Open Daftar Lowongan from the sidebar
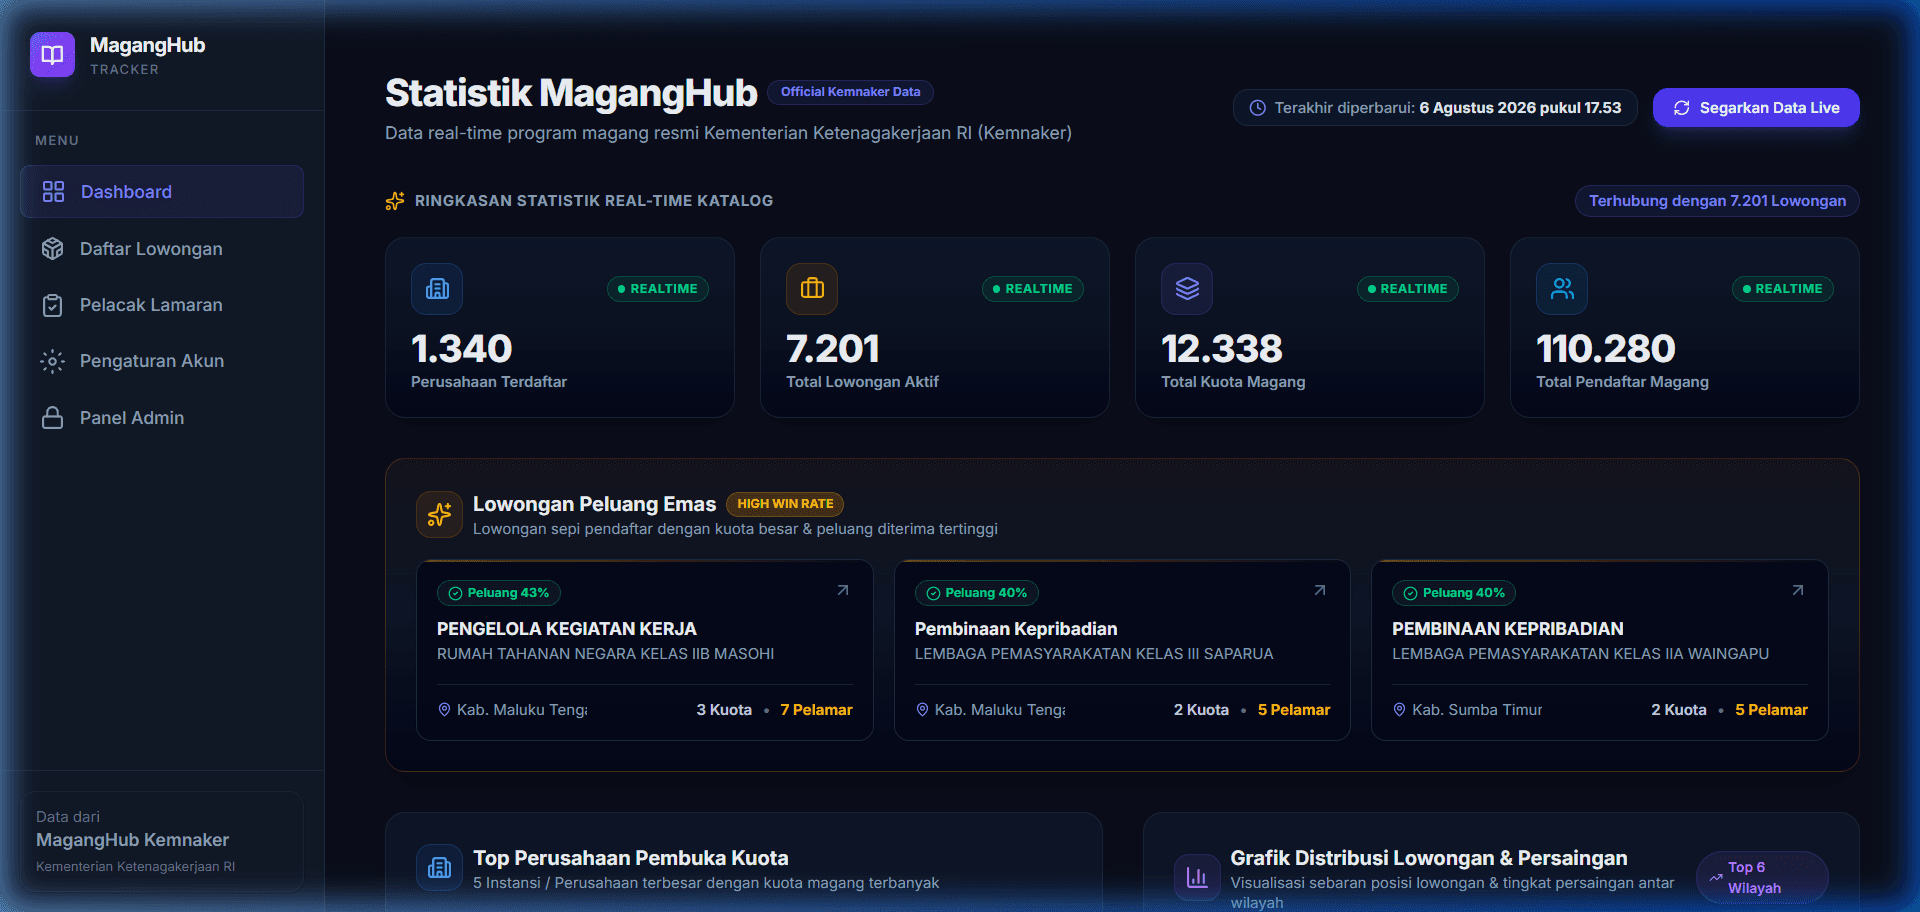 click(162, 249)
